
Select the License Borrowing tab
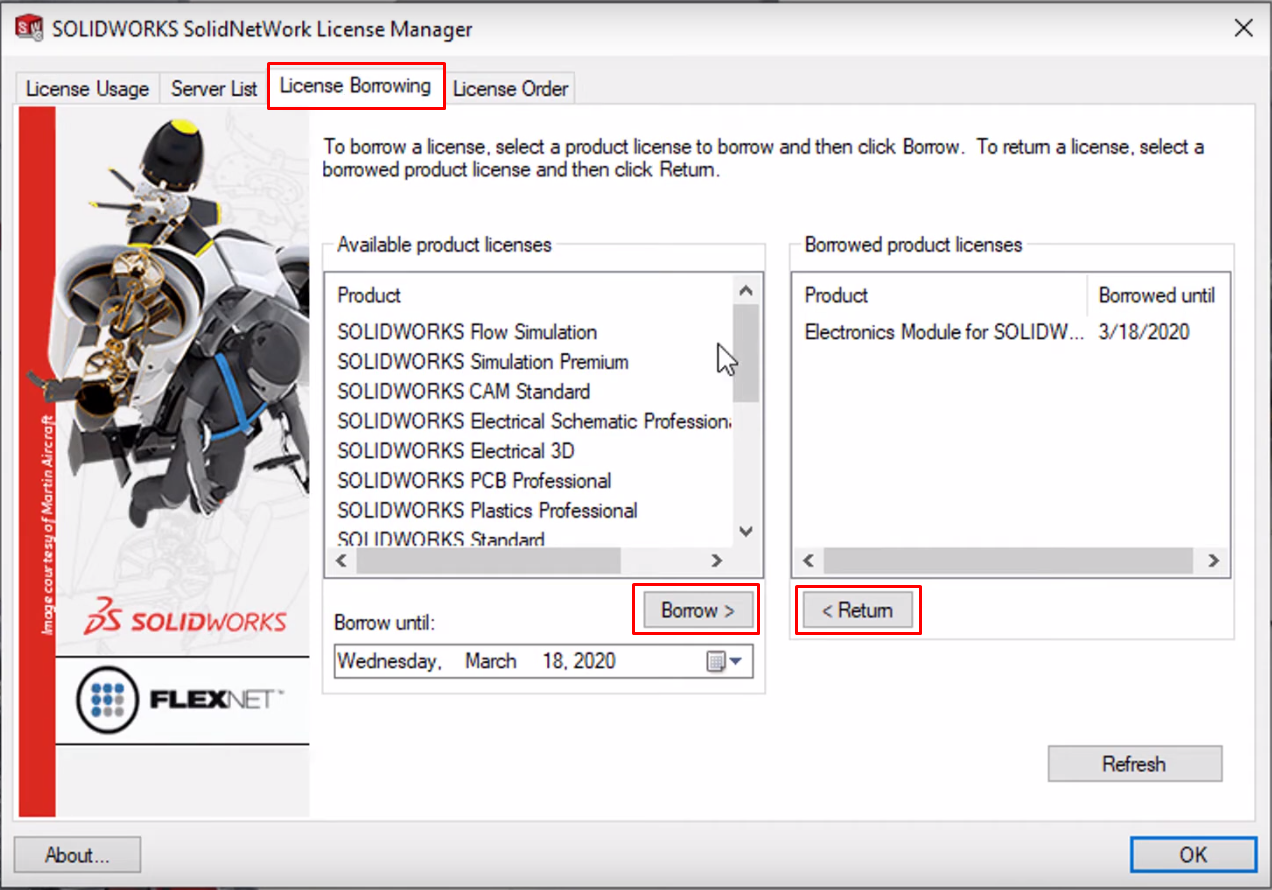point(355,86)
